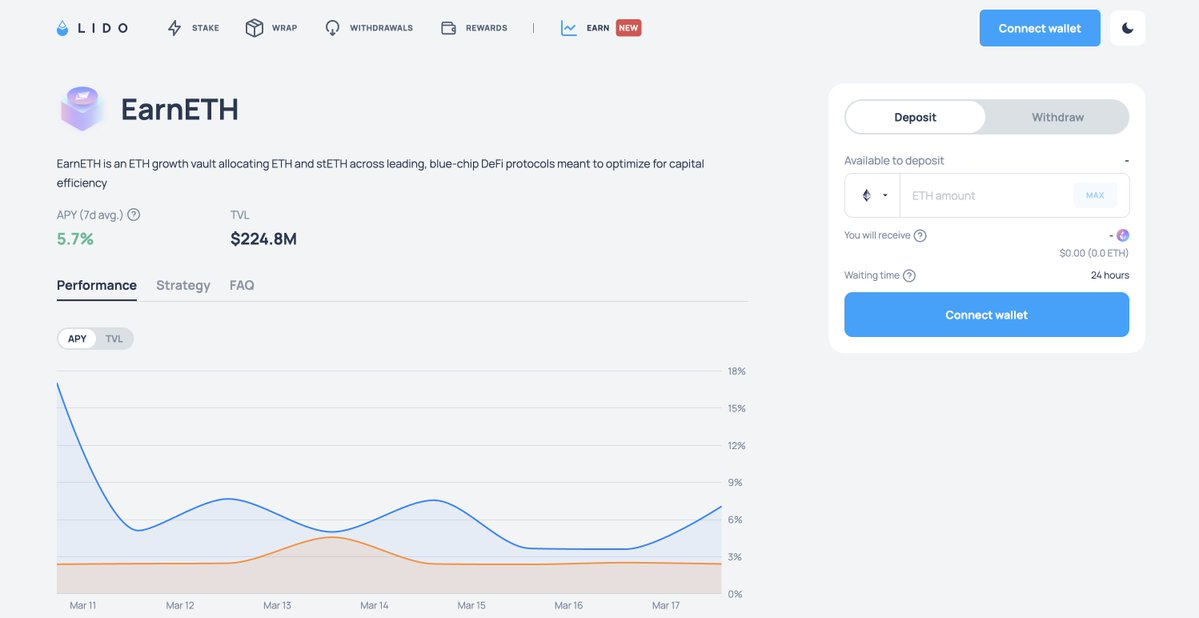Open the STAKE navigation item
Image resolution: width=1199 pixels, height=618 pixels.
[205, 28]
